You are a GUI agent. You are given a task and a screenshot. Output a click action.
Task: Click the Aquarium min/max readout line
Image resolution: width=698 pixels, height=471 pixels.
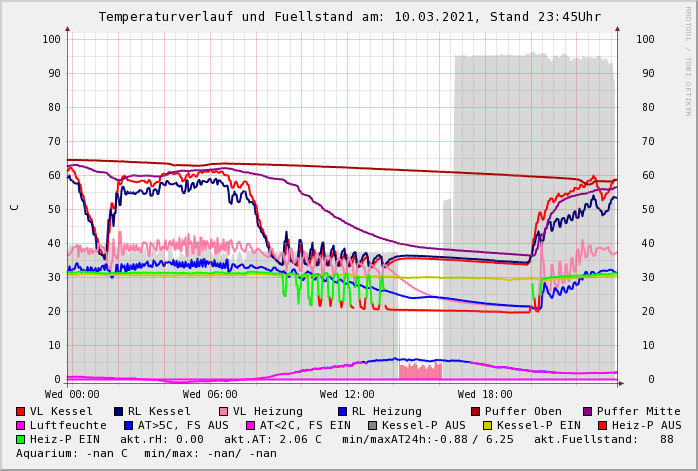point(146,453)
